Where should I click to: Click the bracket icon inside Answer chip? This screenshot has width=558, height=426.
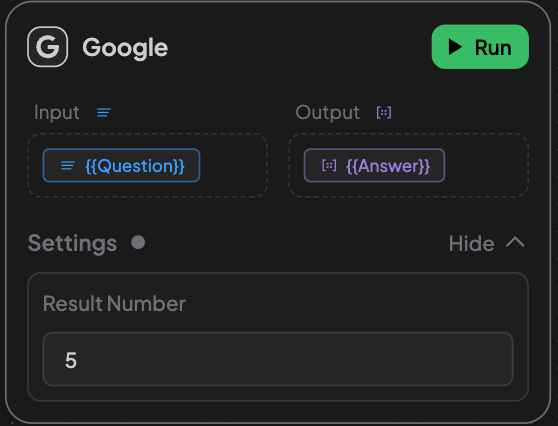(x=329, y=165)
